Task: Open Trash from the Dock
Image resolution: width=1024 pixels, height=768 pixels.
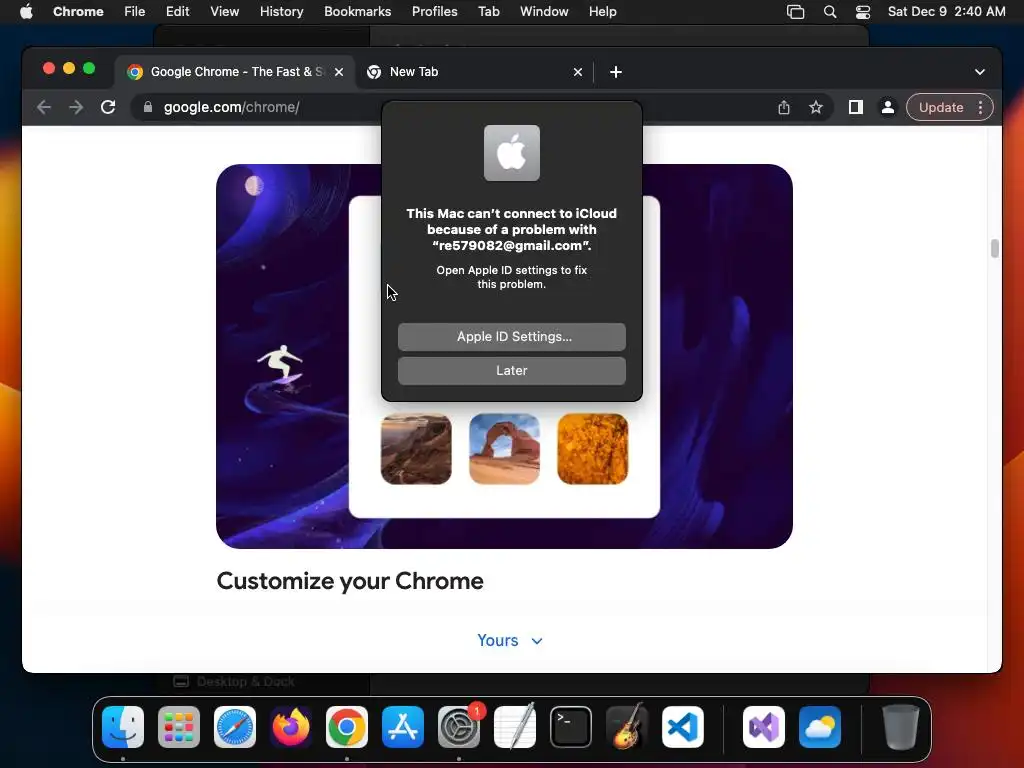Action: click(x=901, y=726)
